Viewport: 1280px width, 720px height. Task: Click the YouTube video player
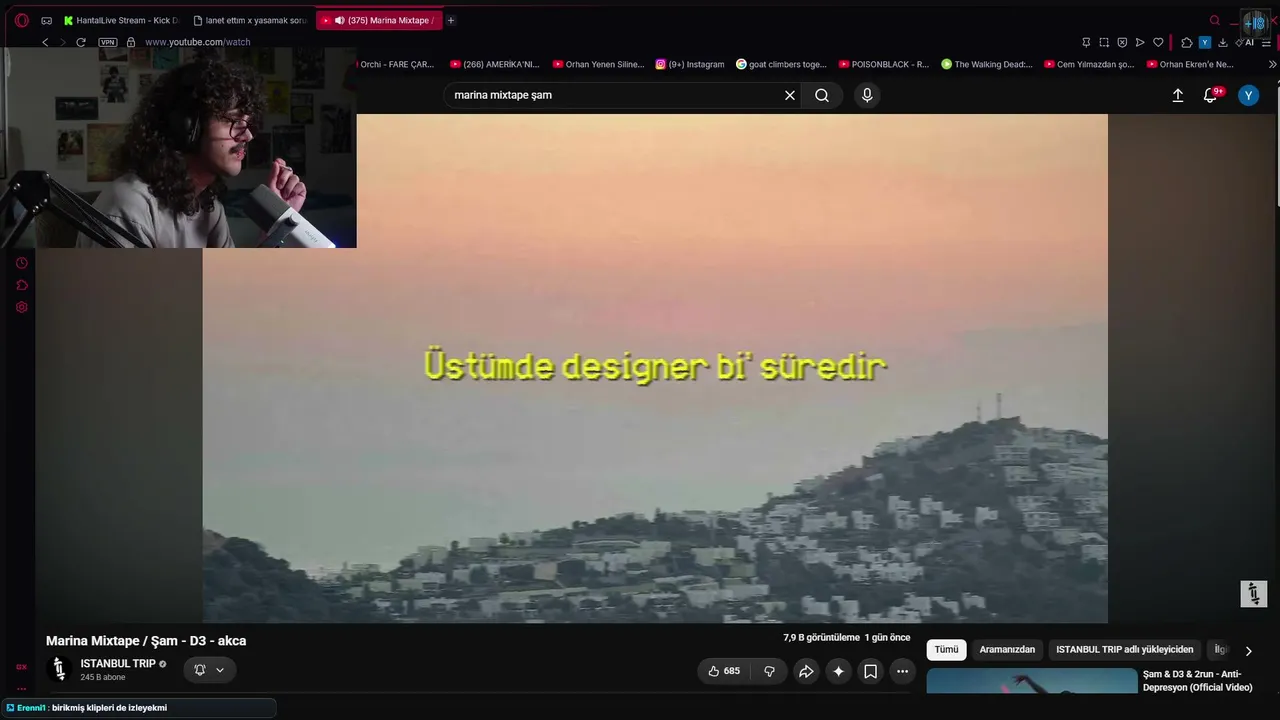(655, 368)
